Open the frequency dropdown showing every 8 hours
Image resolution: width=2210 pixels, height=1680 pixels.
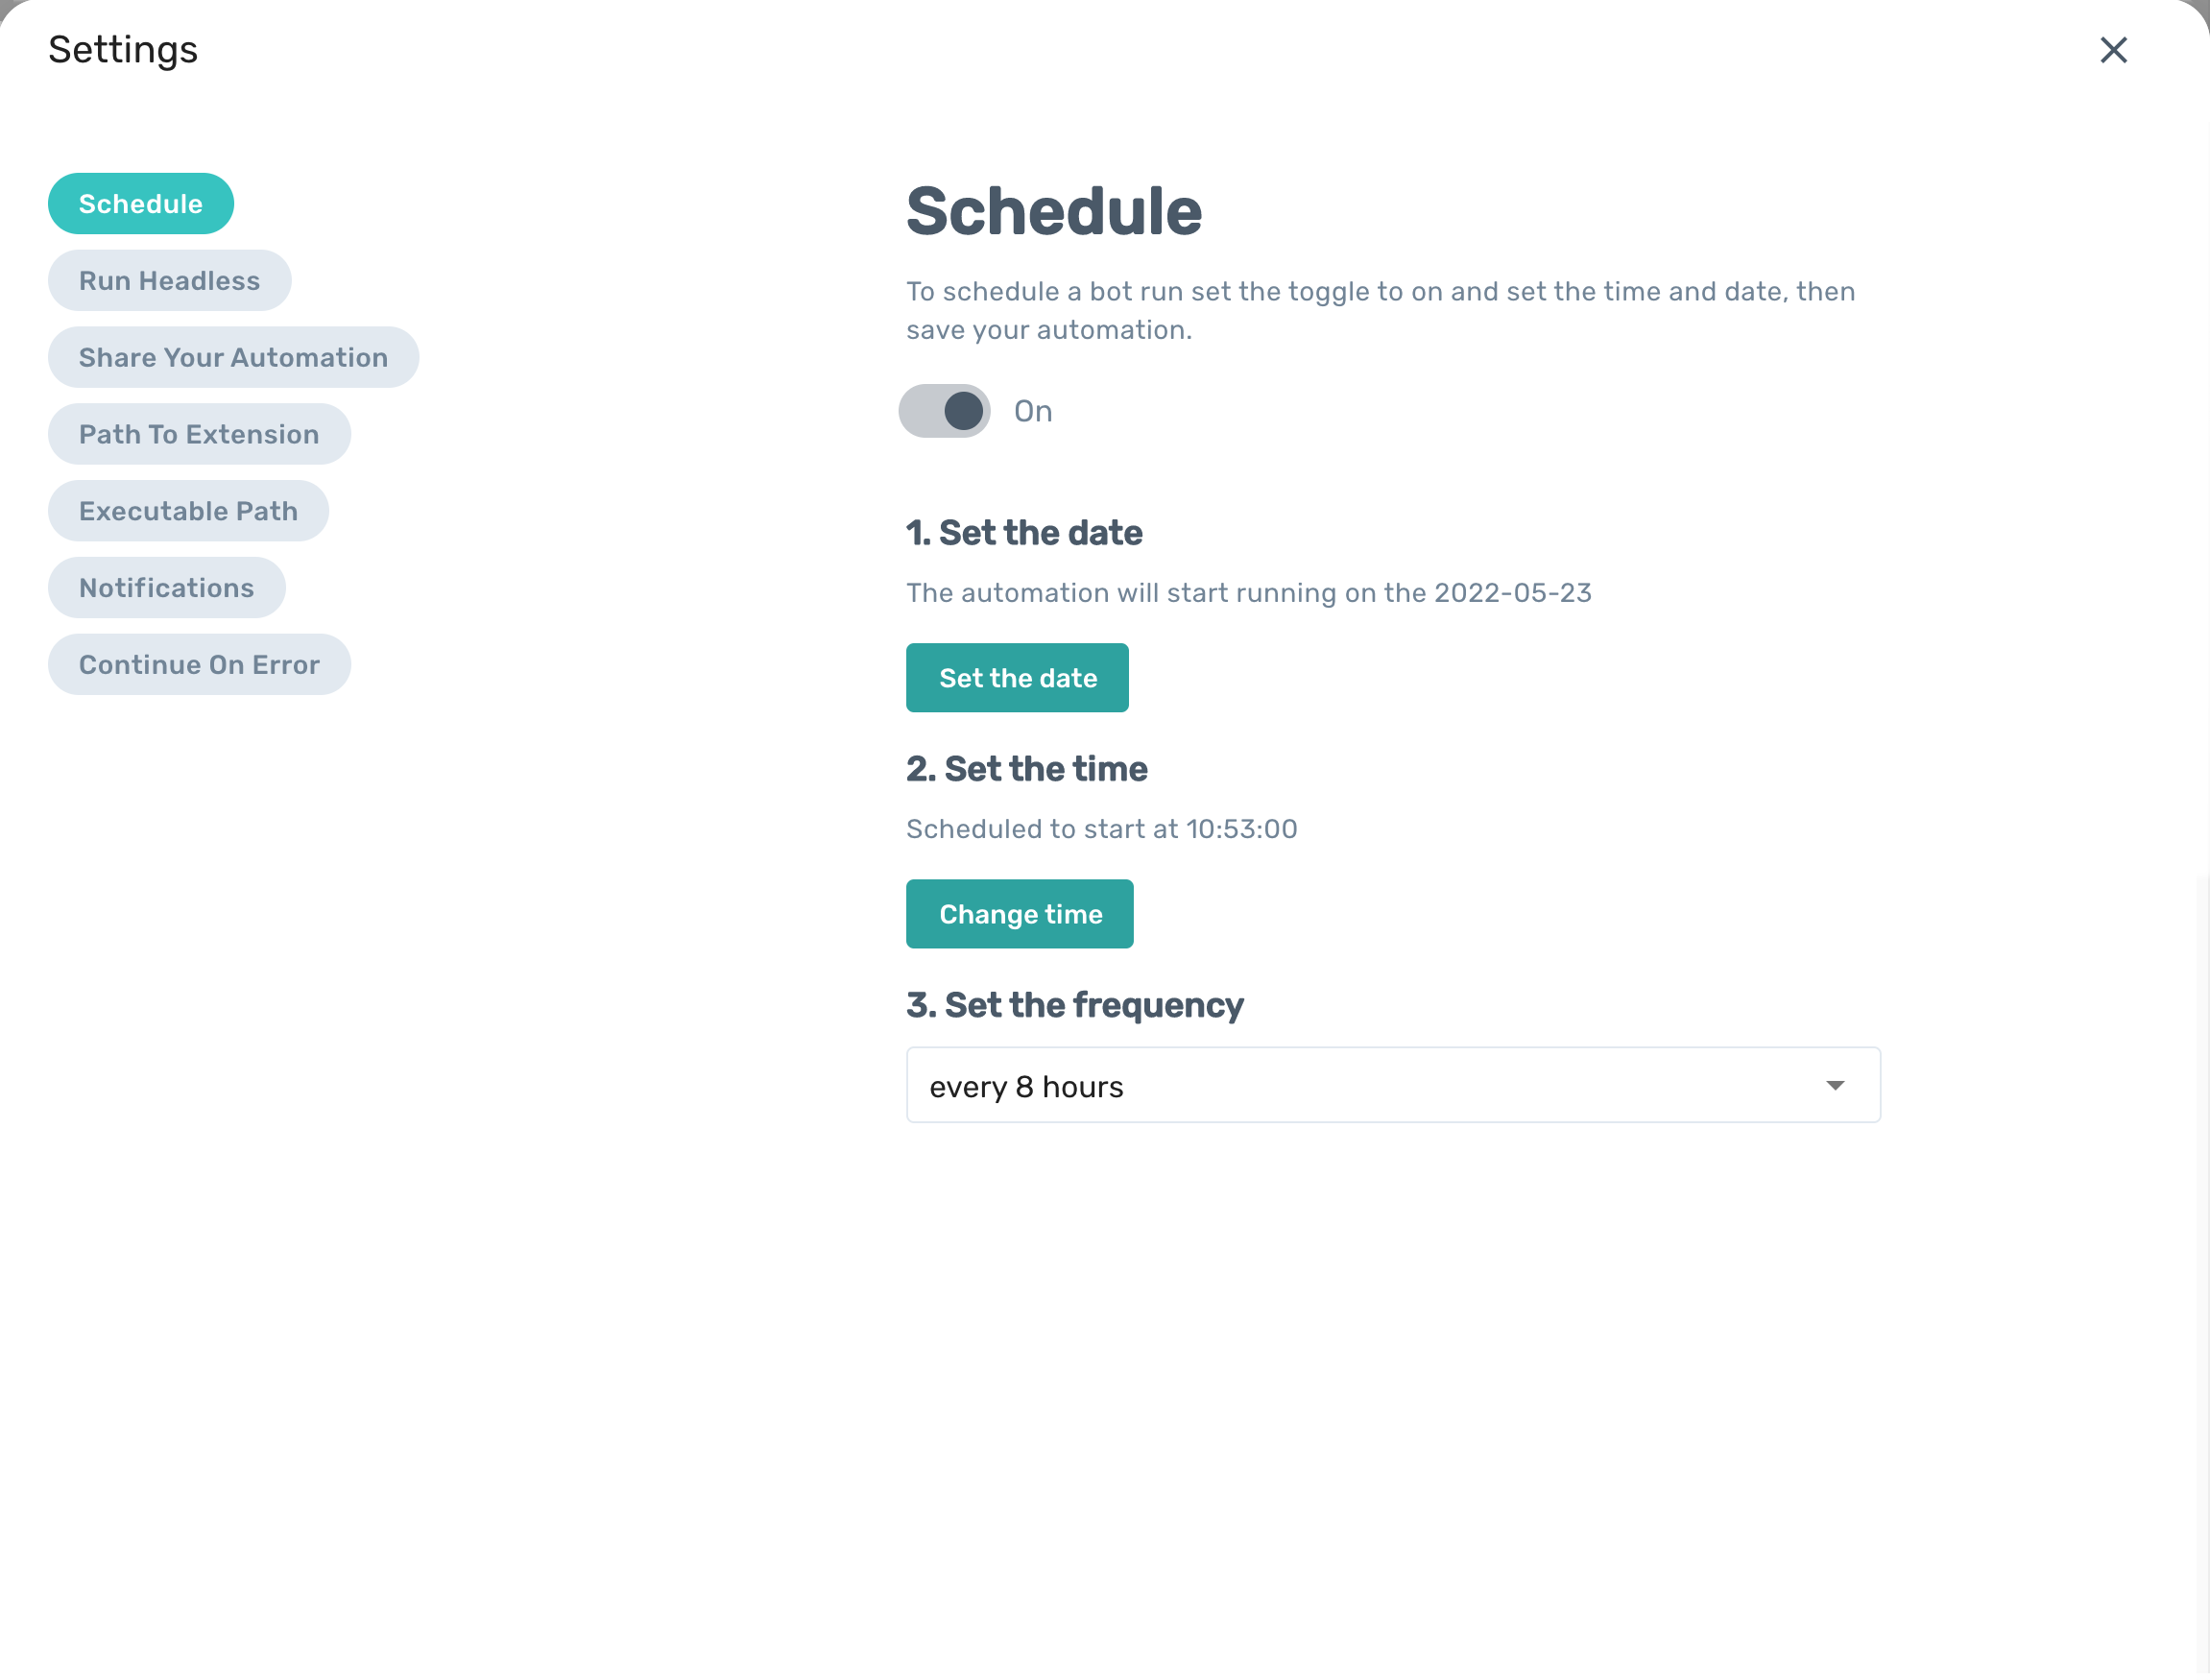pyautogui.click(x=1391, y=1086)
